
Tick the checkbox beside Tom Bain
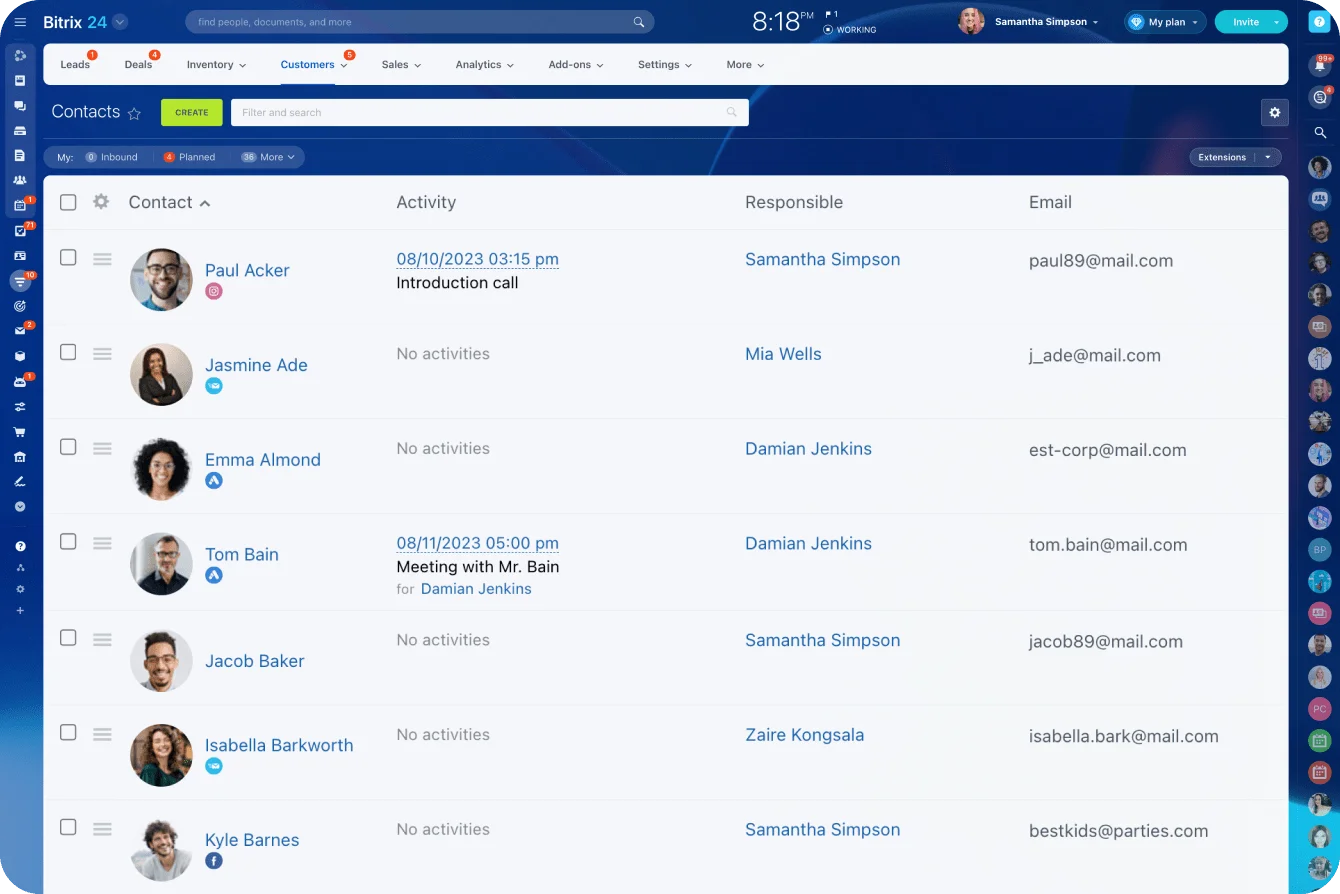pyautogui.click(x=68, y=542)
